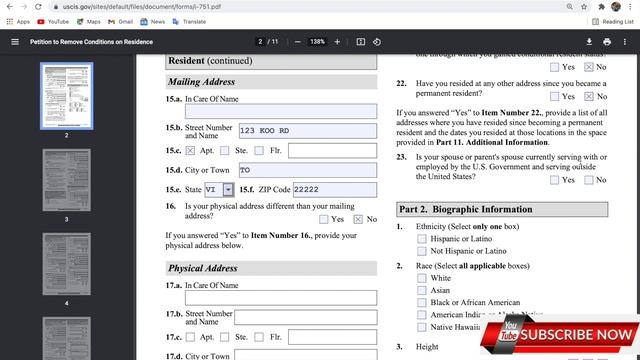The height and width of the screenshot is (360, 640).
Task: Toggle the PDF sidebar hamburger menu
Action: [15, 42]
